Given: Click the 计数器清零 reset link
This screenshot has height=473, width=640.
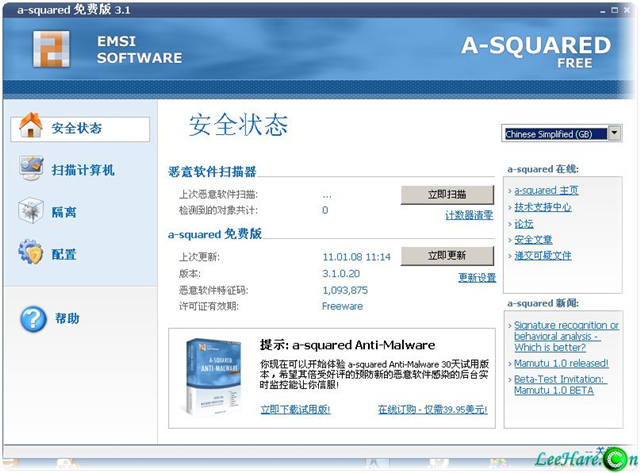Looking at the screenshot, I should click(x=469, y=215).
